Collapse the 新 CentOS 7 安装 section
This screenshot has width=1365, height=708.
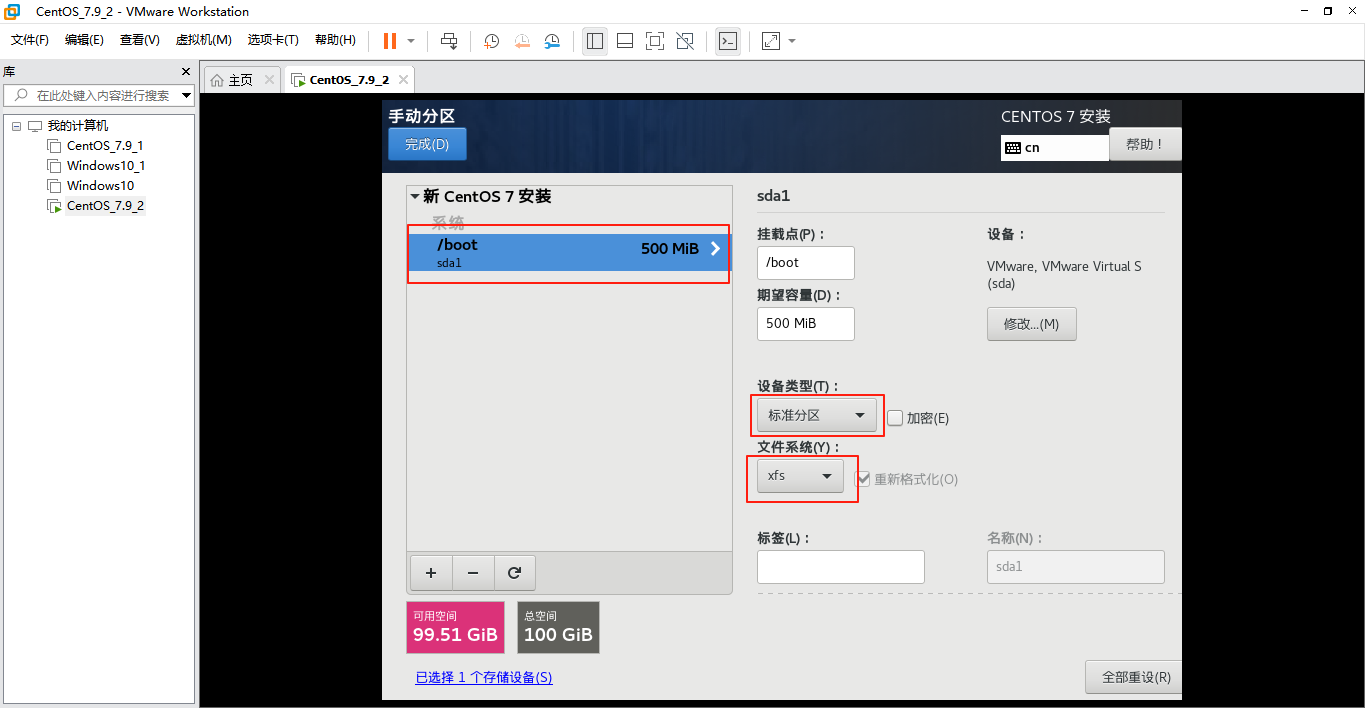(x=415, y=197)
